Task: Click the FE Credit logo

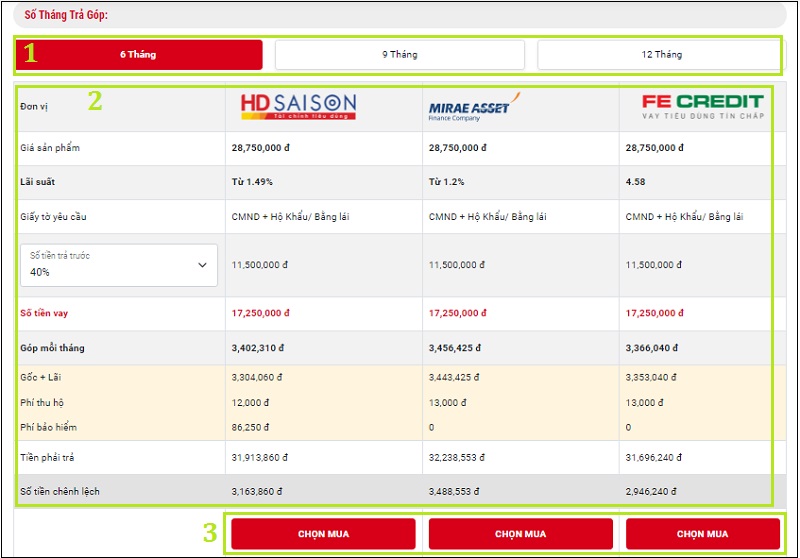Action: [702, 106]
